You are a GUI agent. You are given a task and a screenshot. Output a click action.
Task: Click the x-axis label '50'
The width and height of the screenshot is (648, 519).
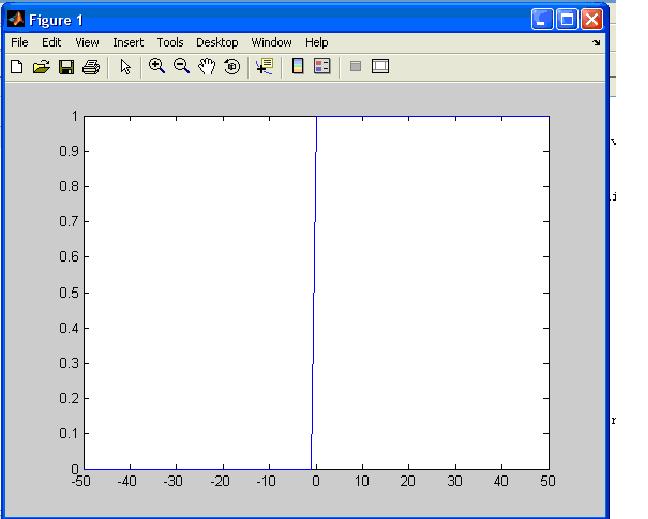point(548,481)
